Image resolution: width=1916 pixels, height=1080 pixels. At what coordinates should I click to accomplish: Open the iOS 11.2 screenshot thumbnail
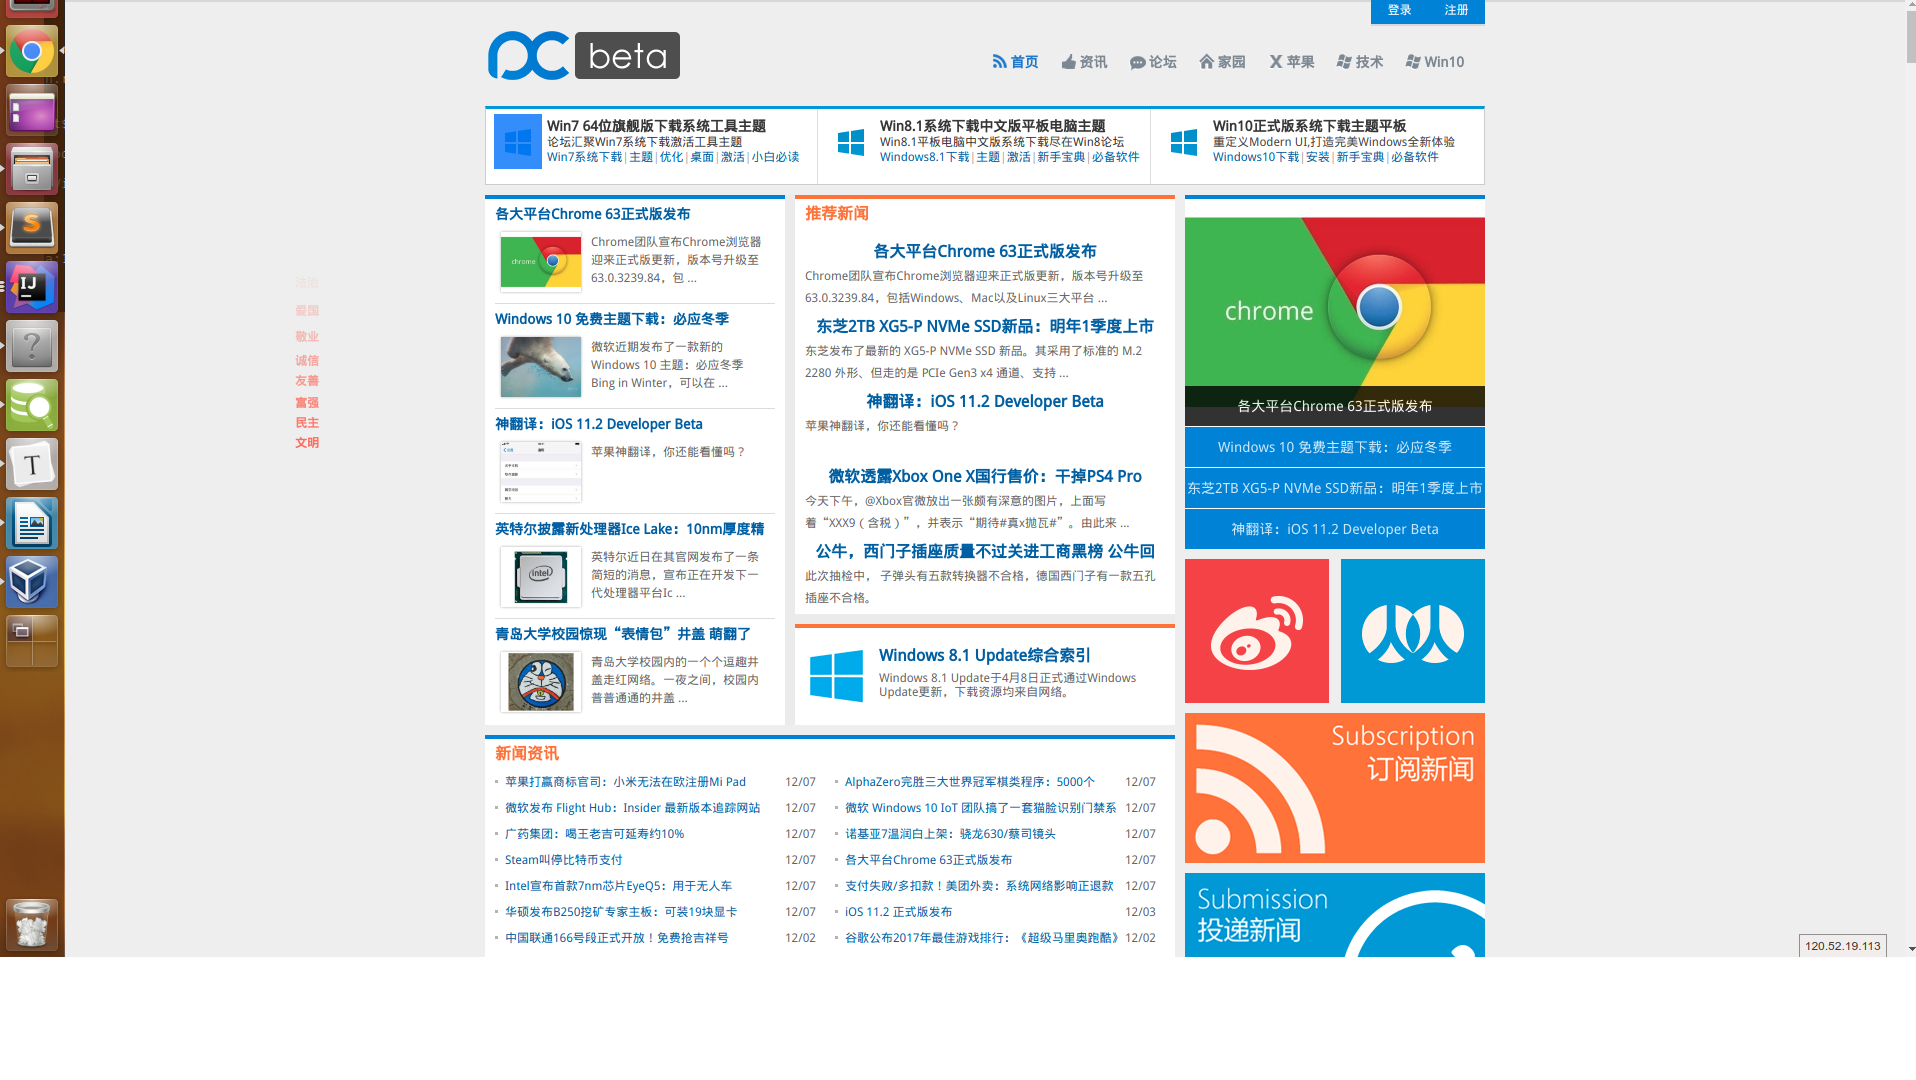541,472
